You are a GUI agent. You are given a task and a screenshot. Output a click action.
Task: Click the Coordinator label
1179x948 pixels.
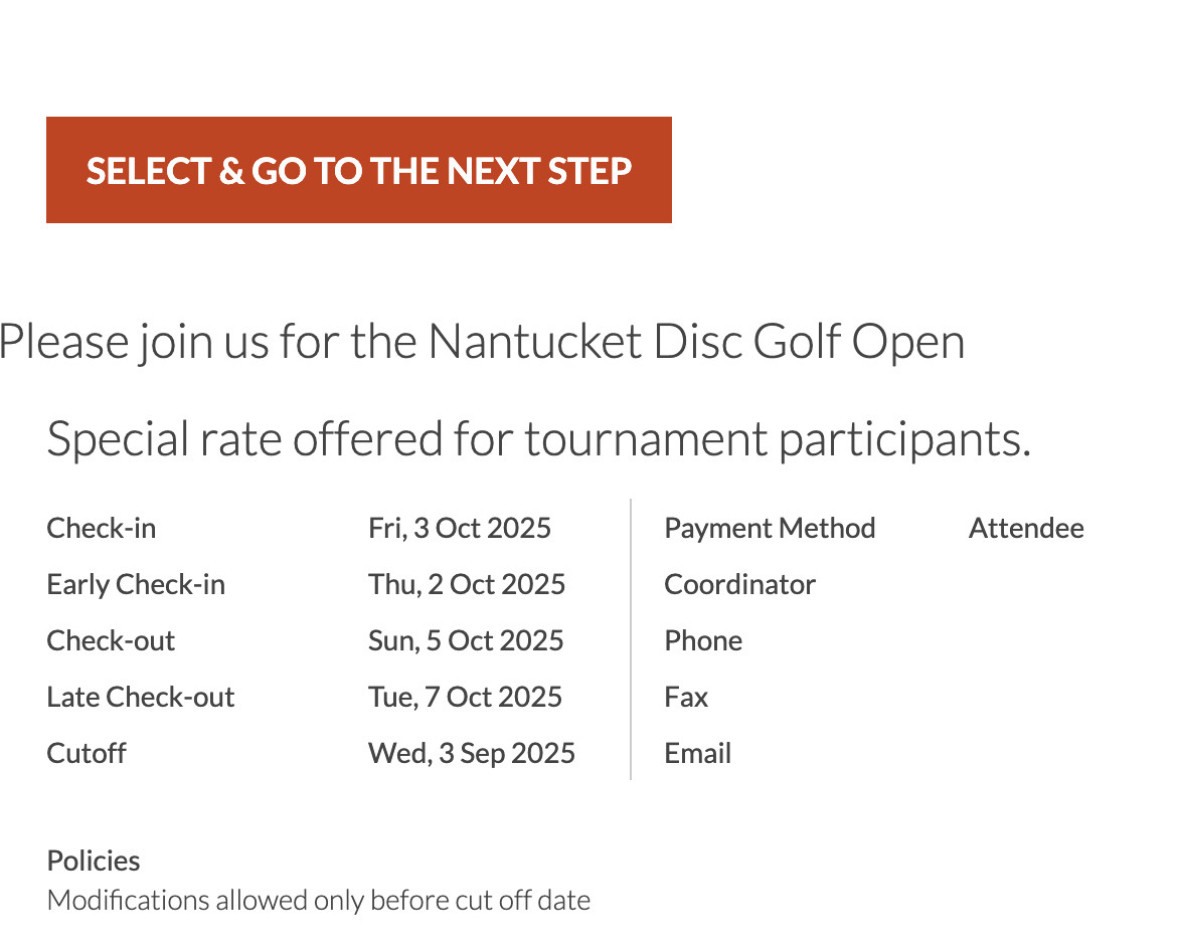tap(739, 584)
